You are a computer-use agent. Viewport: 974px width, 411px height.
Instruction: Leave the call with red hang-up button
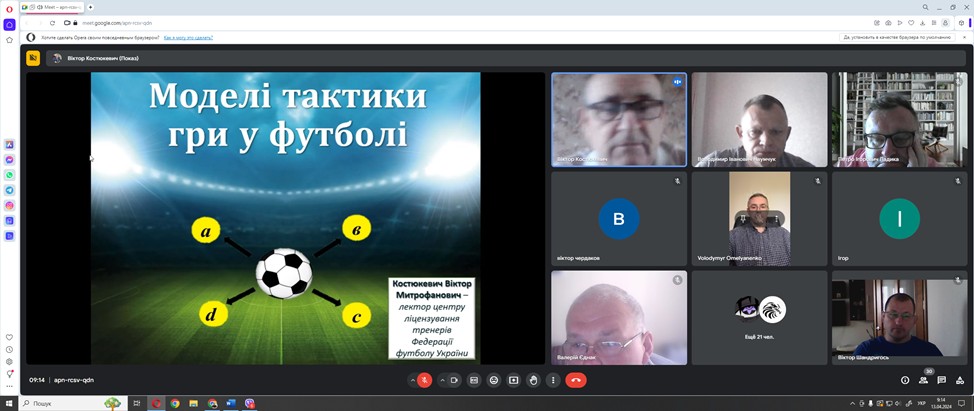click(576, 380)
